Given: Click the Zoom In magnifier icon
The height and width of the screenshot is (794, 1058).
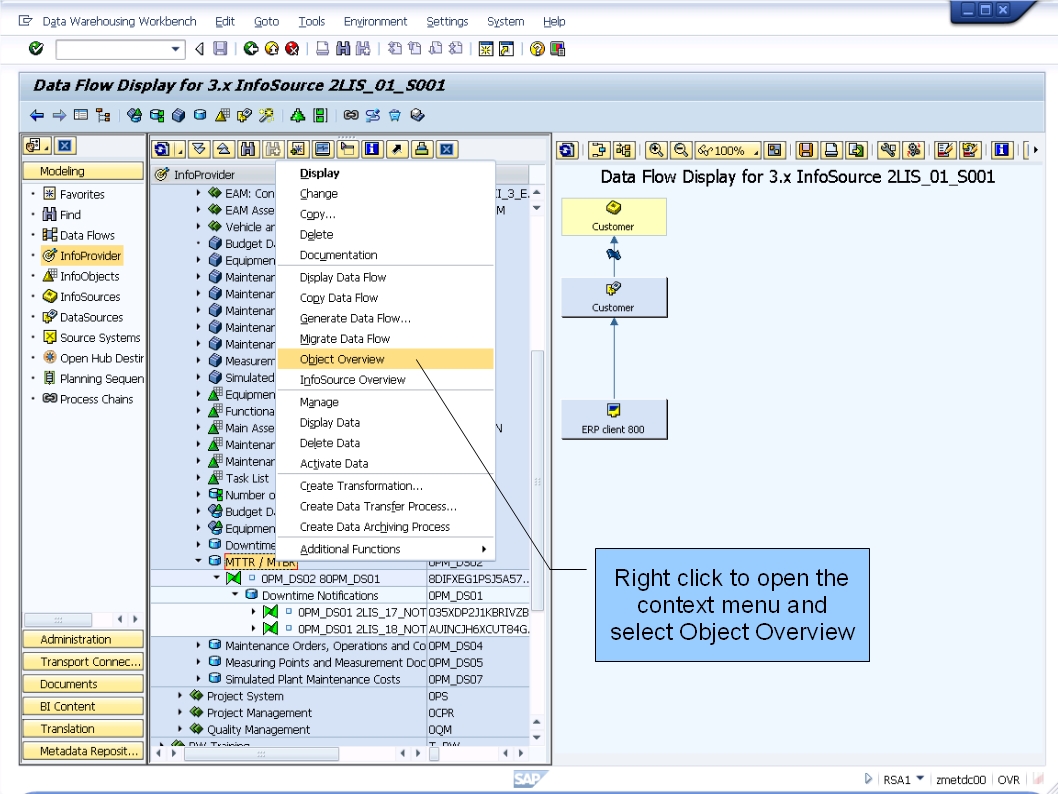Looking at the screenshot, I should click(x=656, y=150).
